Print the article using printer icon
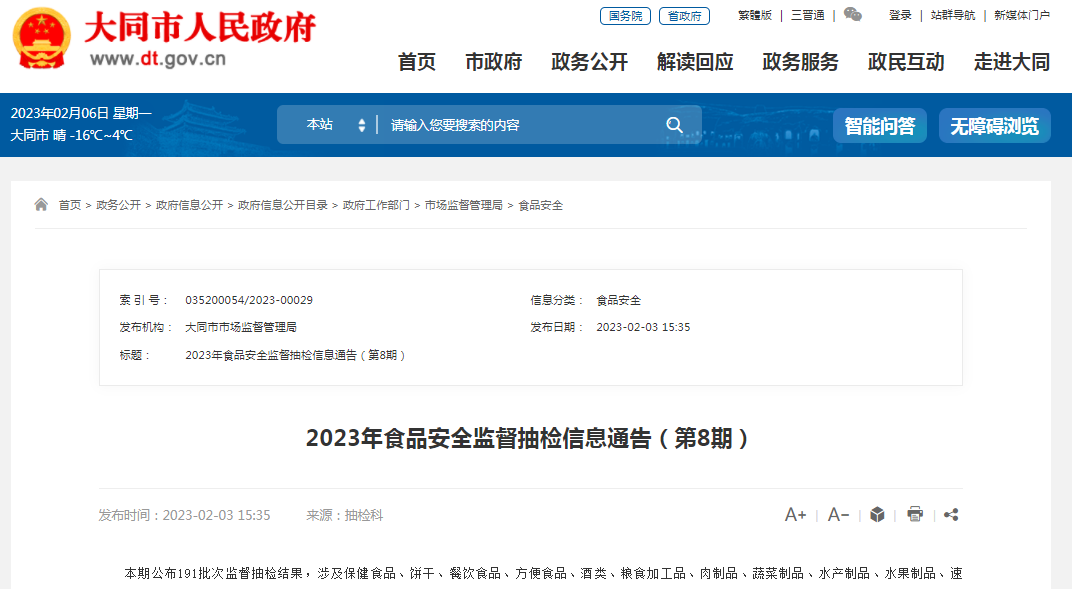1072x589 pixels. click(915, 514)
